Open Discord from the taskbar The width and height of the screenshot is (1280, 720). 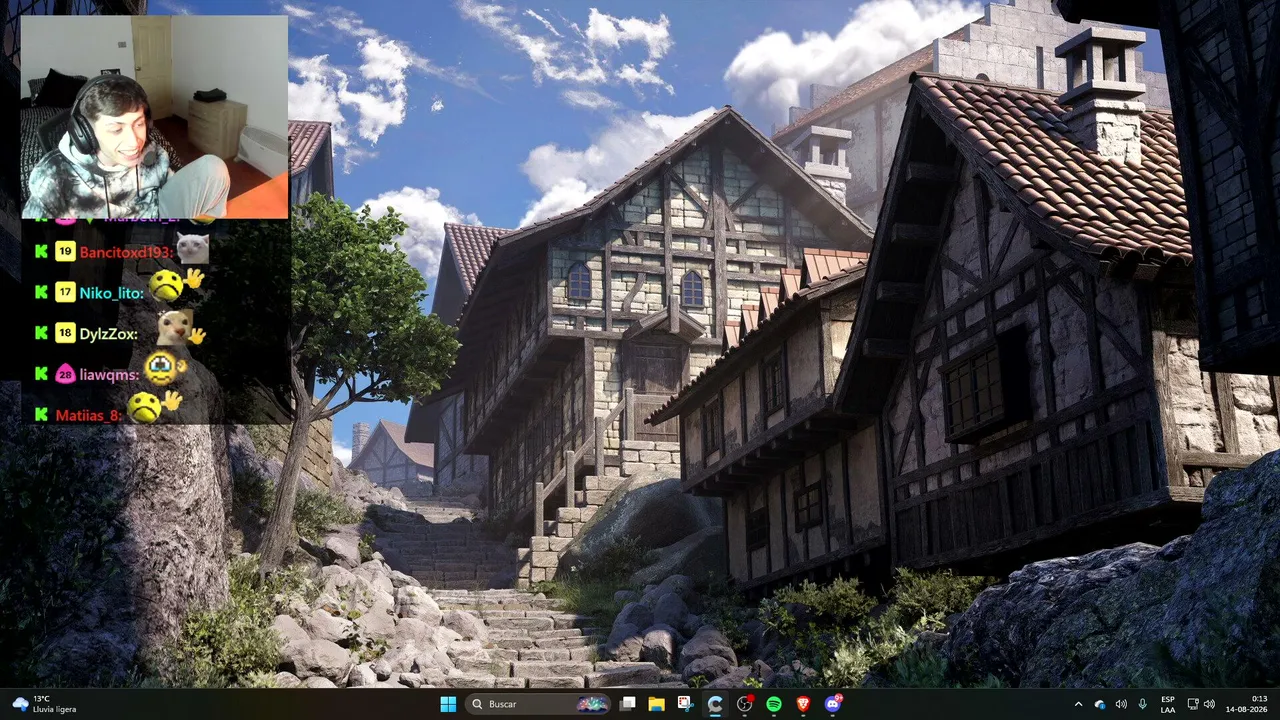[x=833, y=704]
